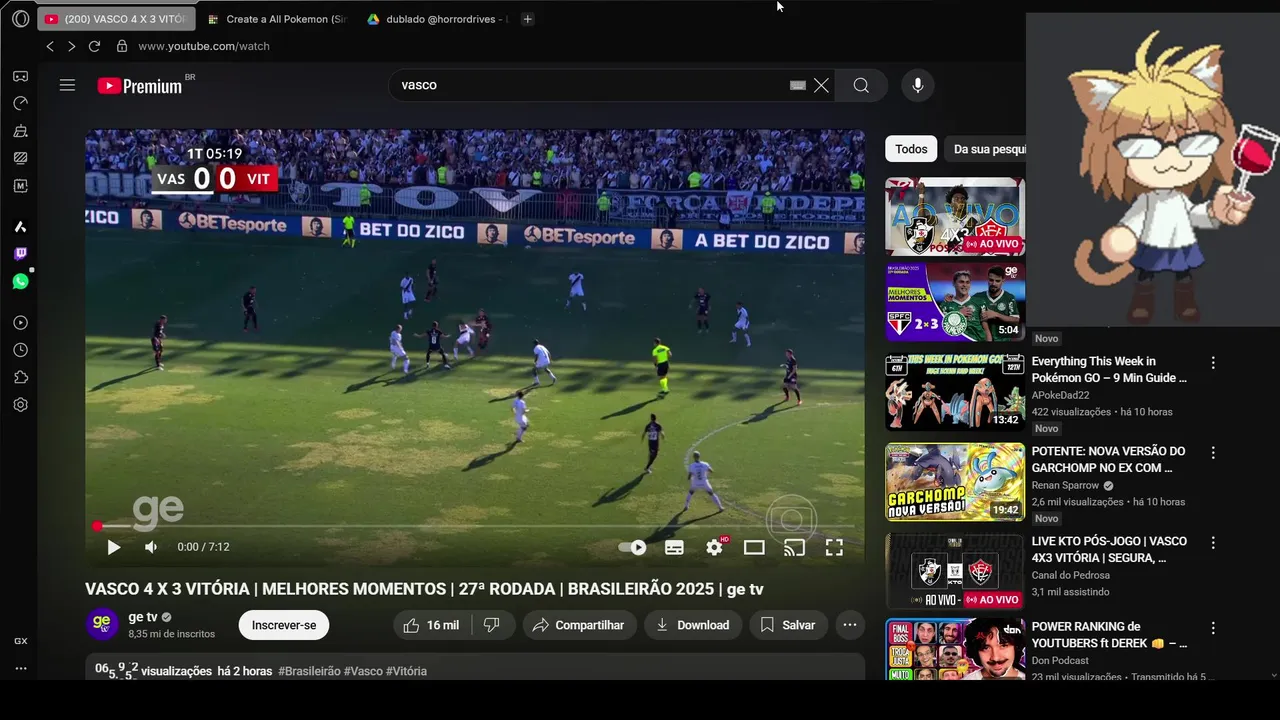
Task: Clear the search text 'vasco'
Action: 821,85
